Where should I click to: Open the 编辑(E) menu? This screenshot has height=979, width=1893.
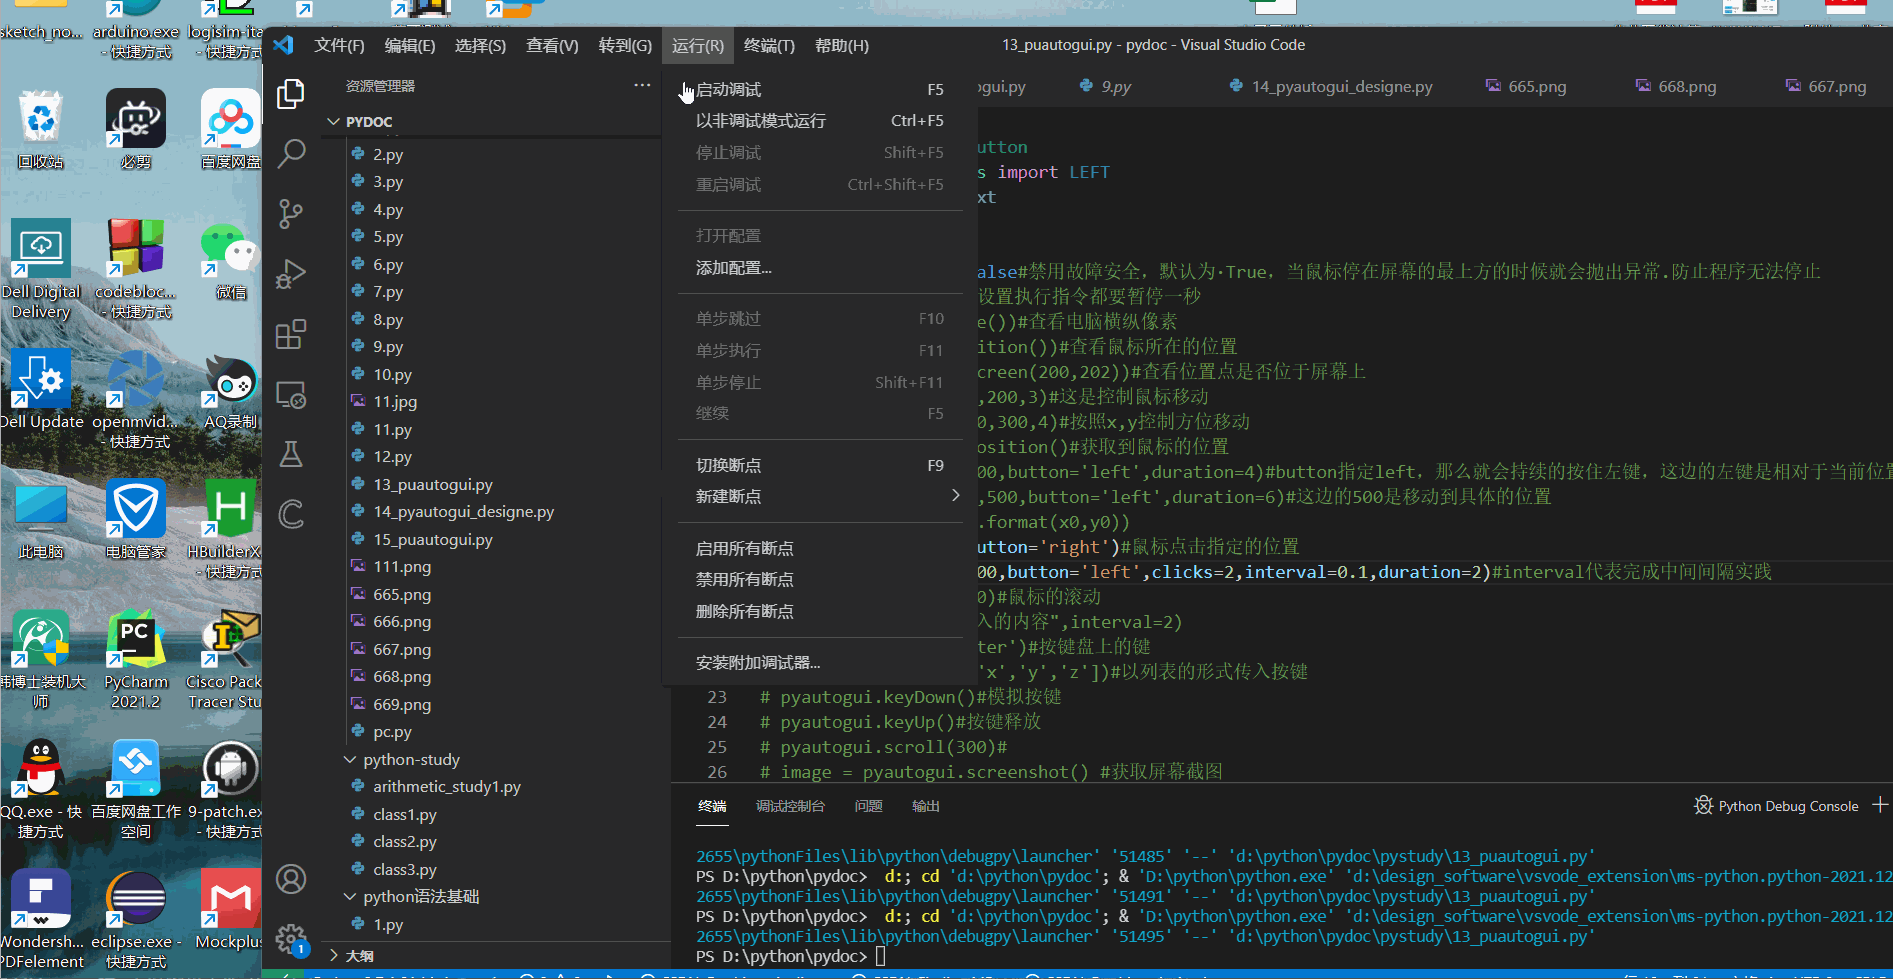[x=410, y=45]
